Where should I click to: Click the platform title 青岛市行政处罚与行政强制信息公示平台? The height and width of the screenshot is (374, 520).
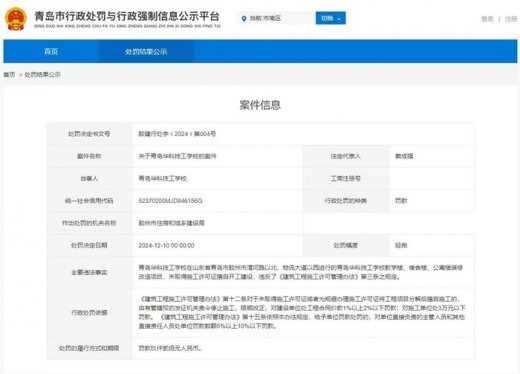tap(127, 16)
